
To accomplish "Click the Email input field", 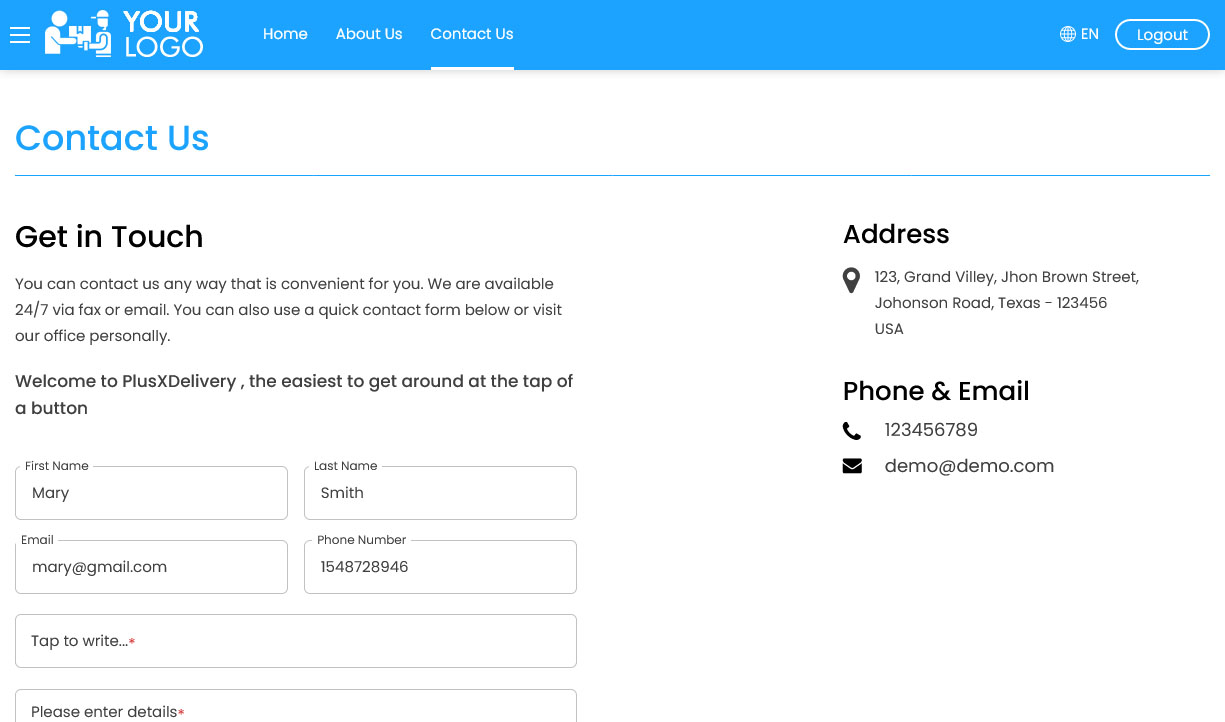I will coord(152,567).
